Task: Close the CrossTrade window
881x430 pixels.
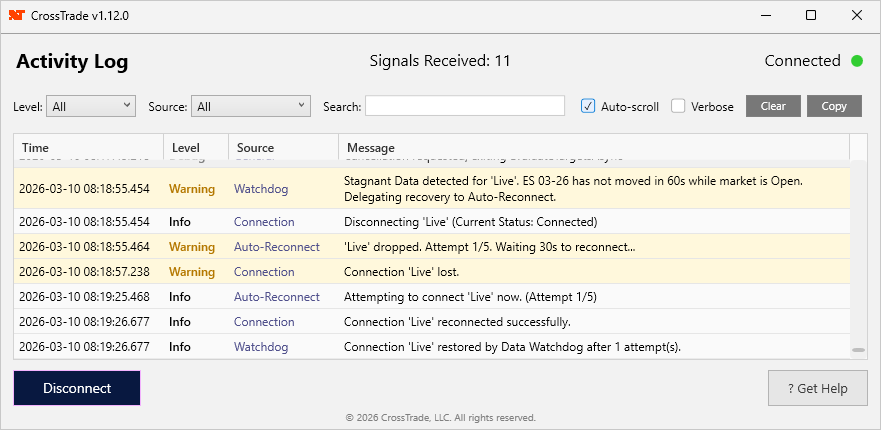Action: pos(857,15)
